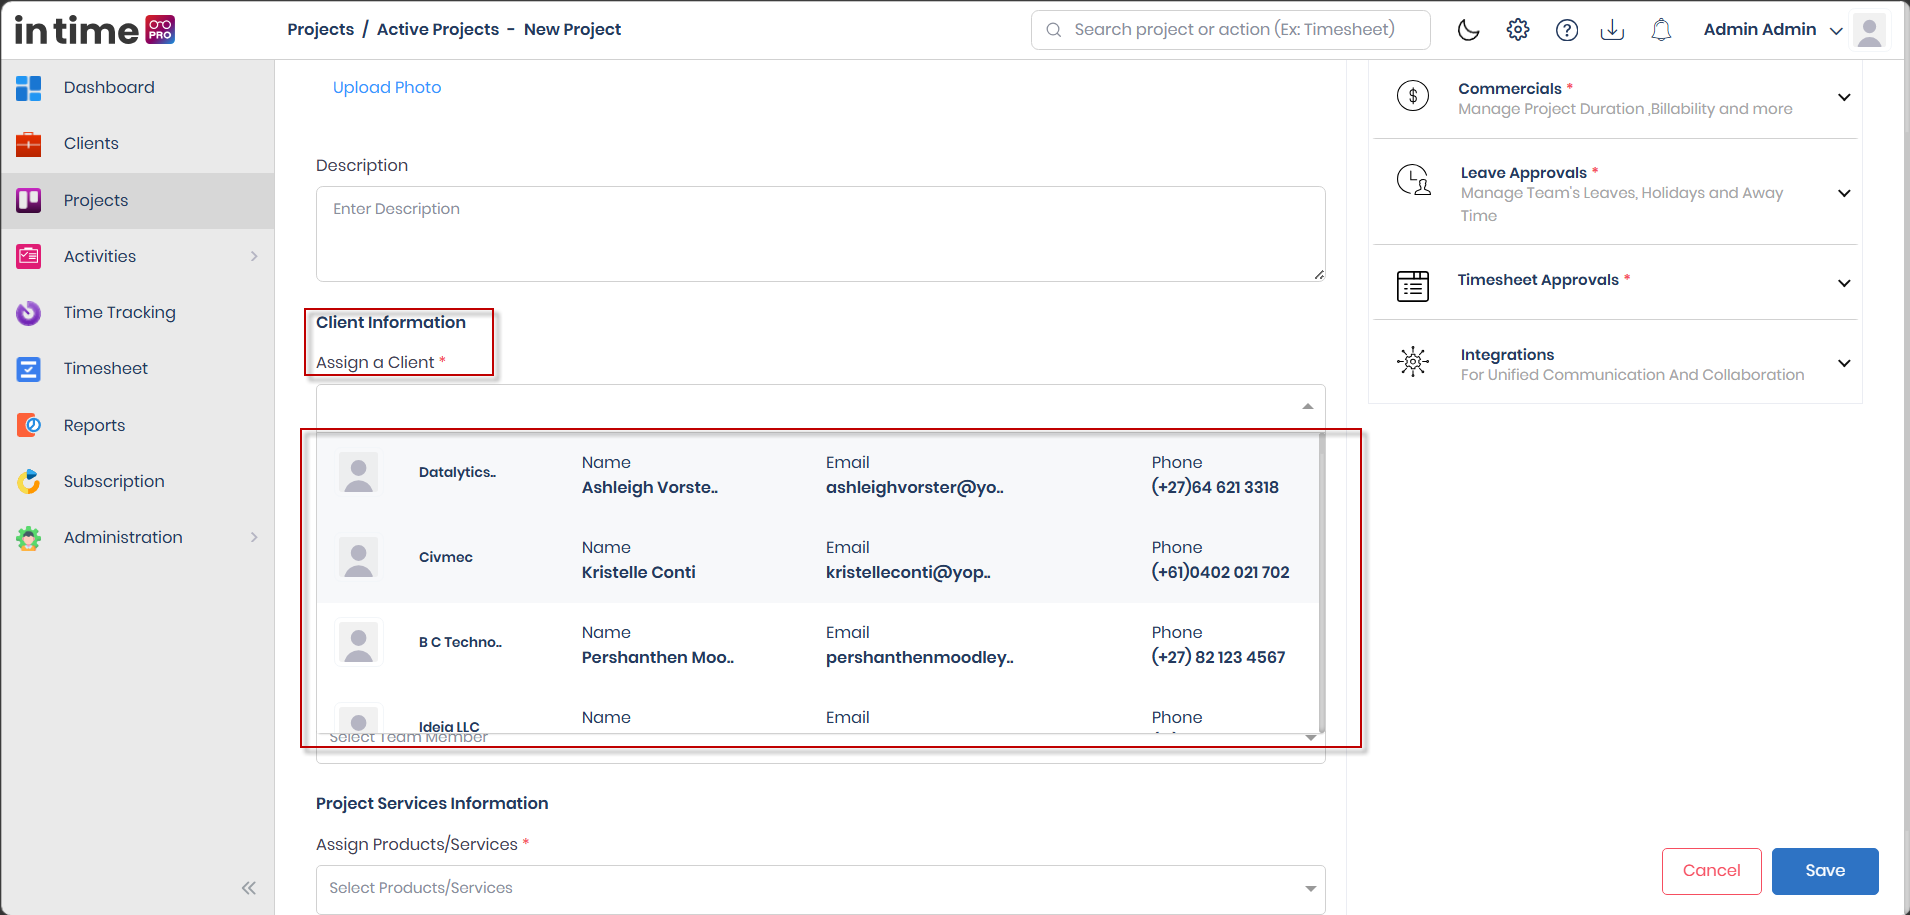Expand the Integrations section
The height and width of the screenshot is (915, 1910).
click(1844, 364)
